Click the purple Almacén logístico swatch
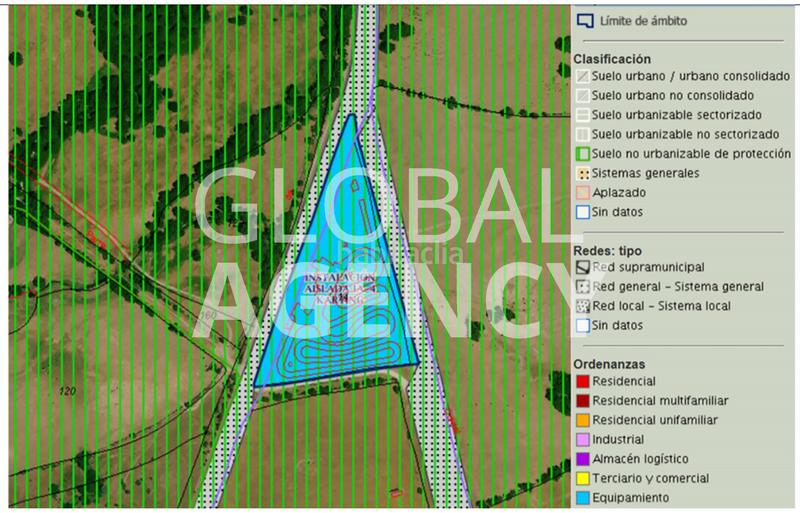Screen dimensions: 800x513 point(582,459)
